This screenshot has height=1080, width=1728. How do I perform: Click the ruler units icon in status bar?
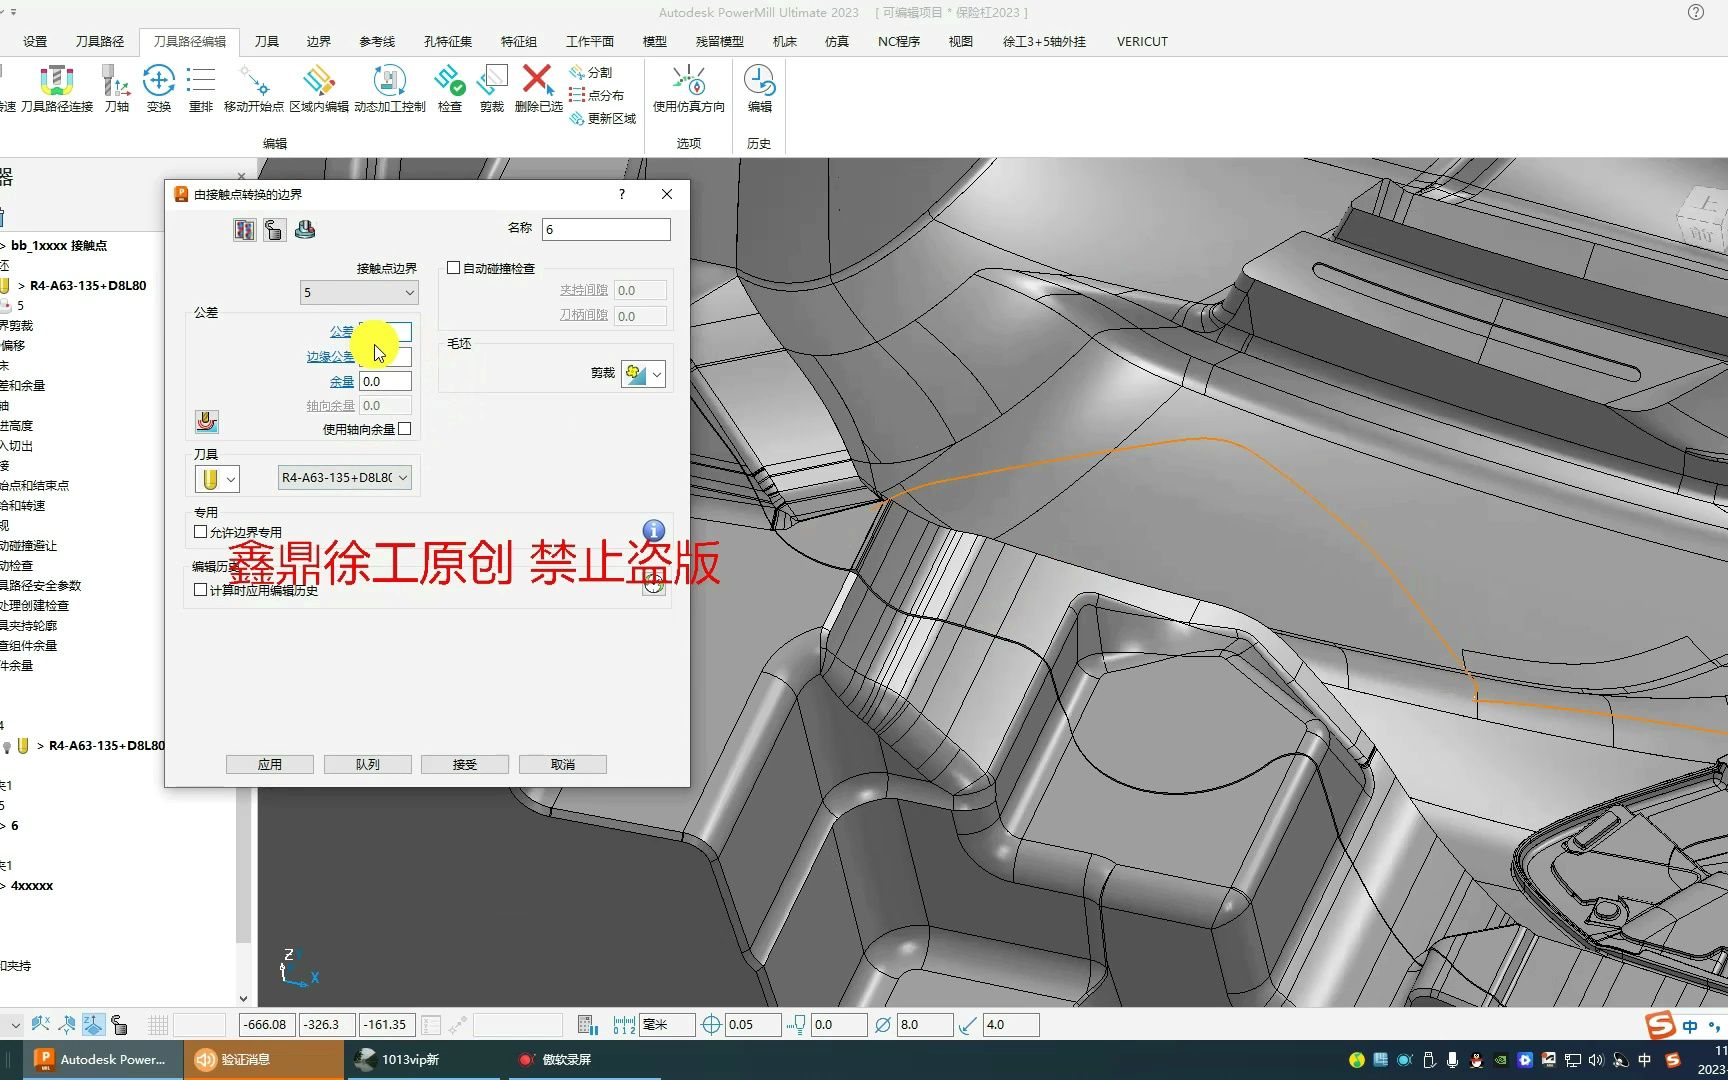[x=624, y=1025]
